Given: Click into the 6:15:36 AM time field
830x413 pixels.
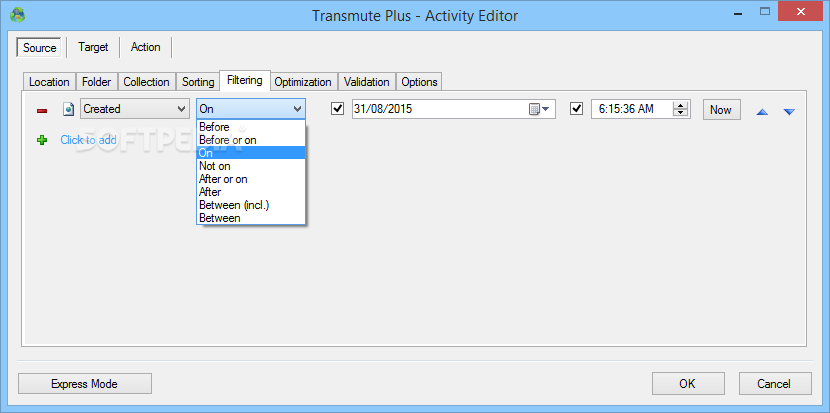Looking at the screenshot, I should 640,109.
